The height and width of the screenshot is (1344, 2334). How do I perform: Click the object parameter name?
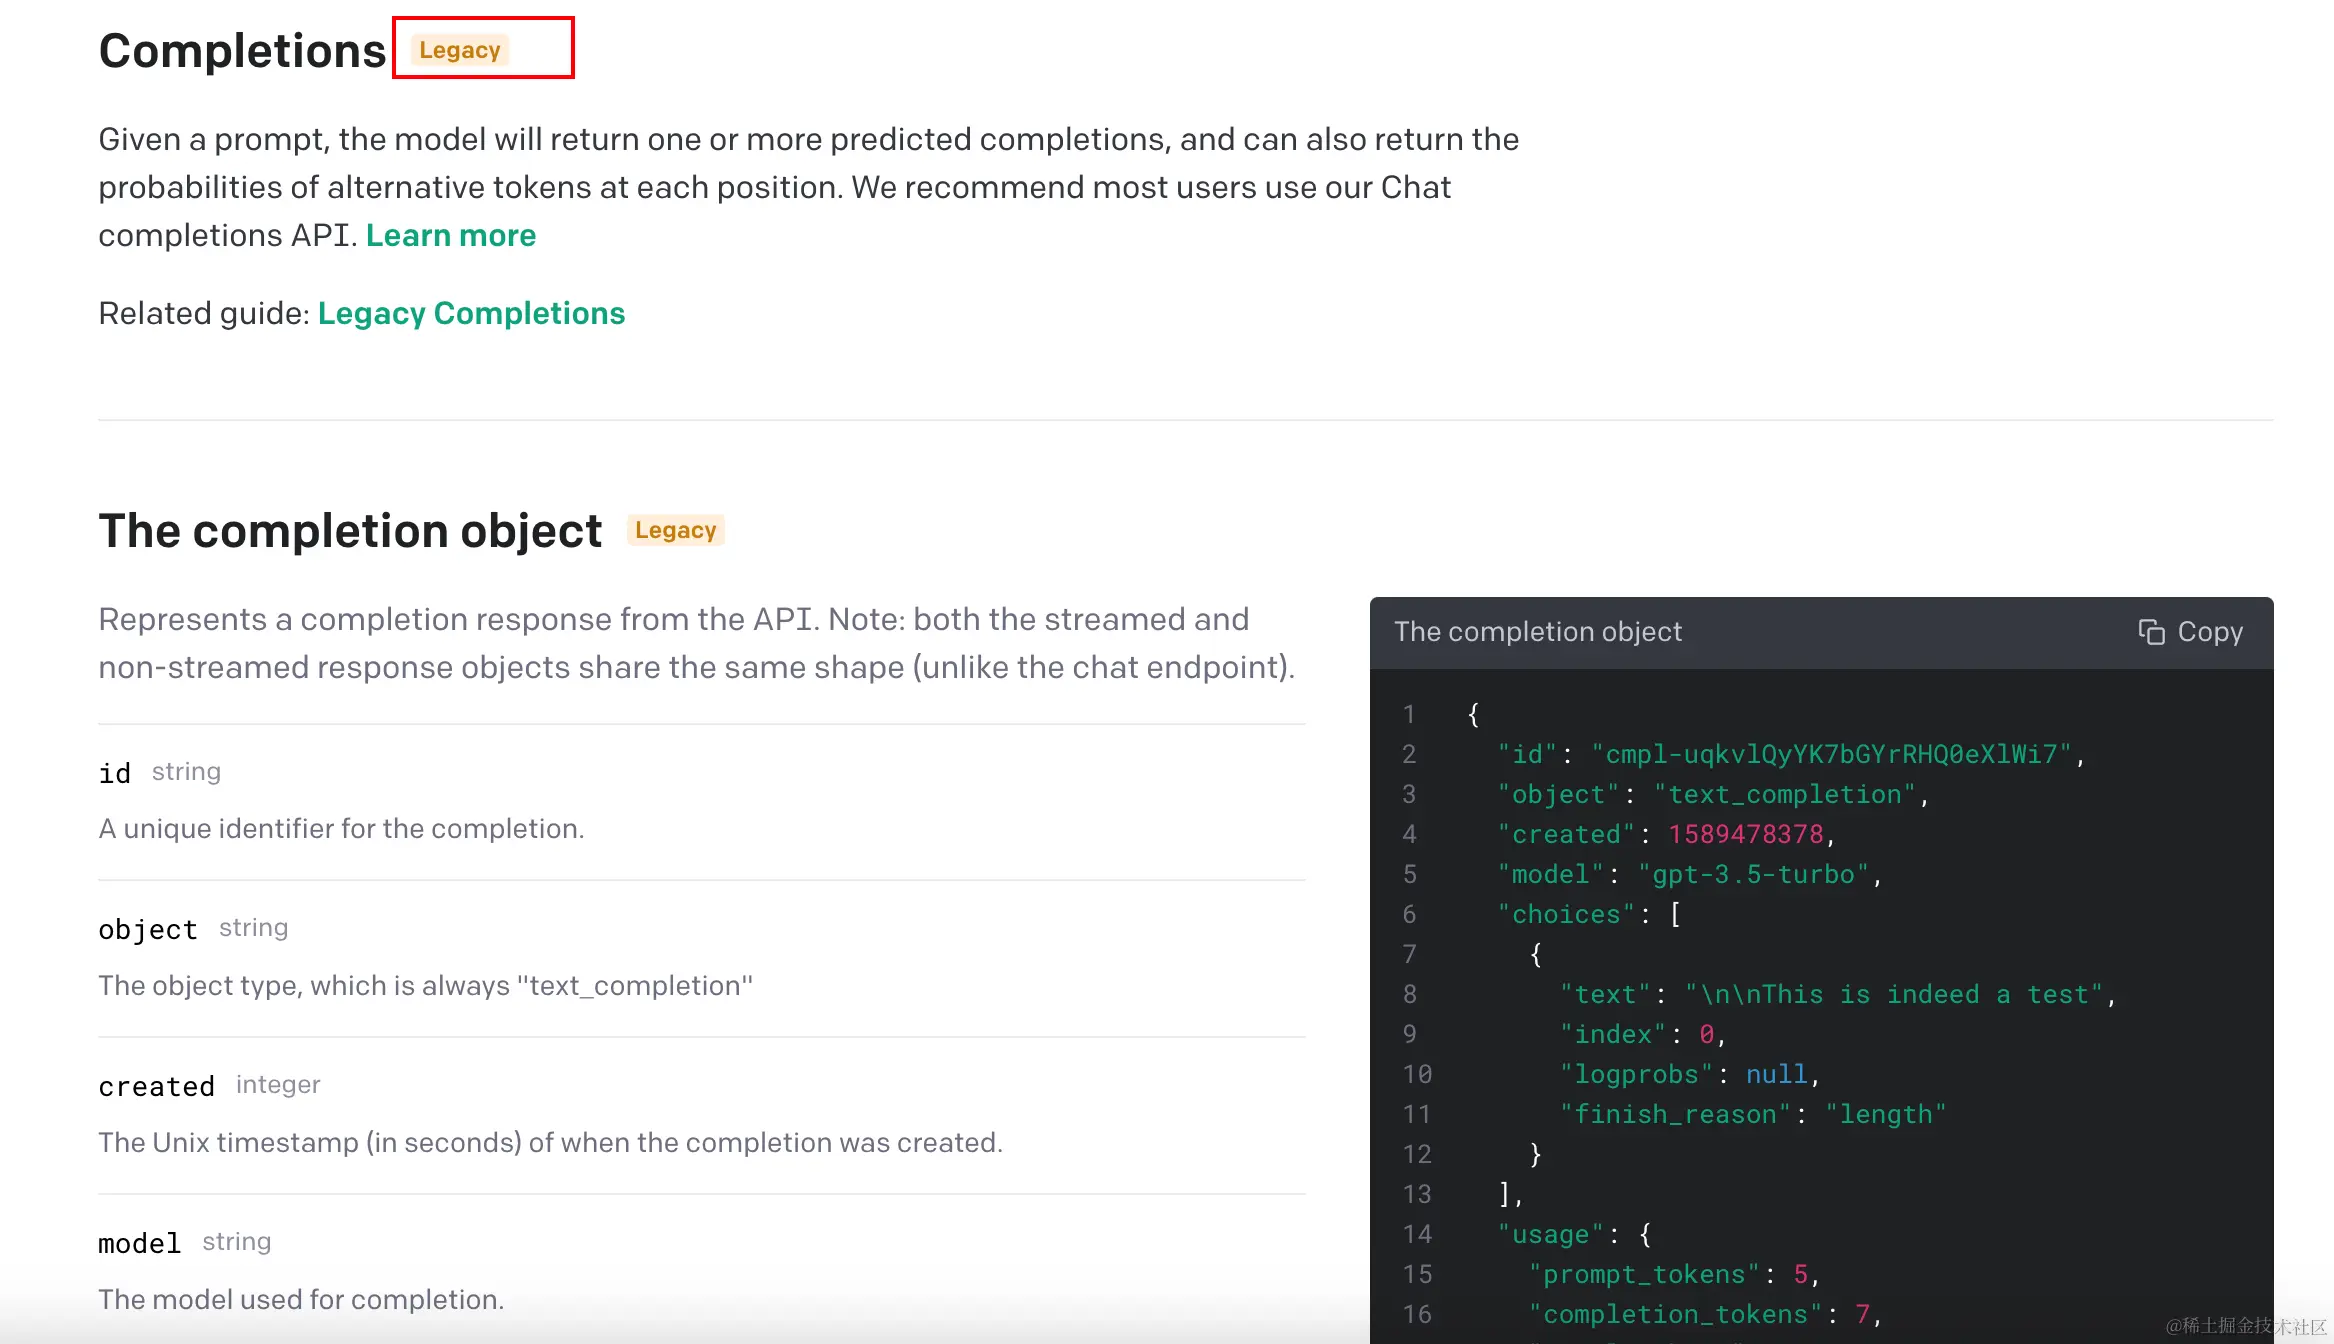click(147, 929)
